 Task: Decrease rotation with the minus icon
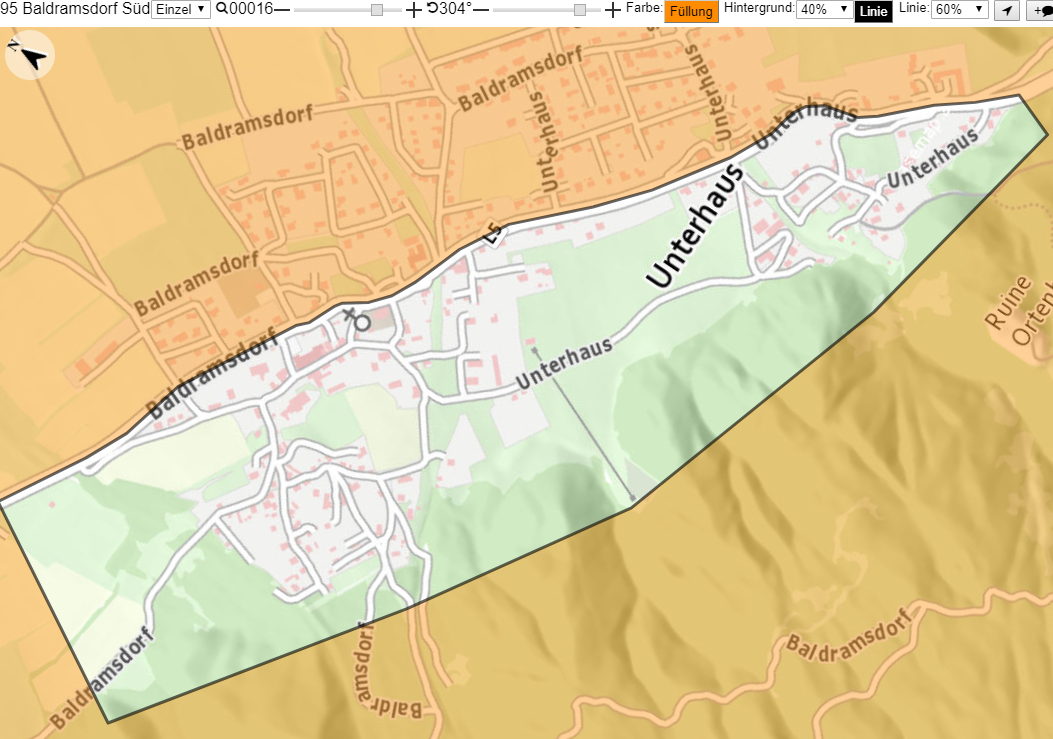pyautogui.click(x=482, y=9)
